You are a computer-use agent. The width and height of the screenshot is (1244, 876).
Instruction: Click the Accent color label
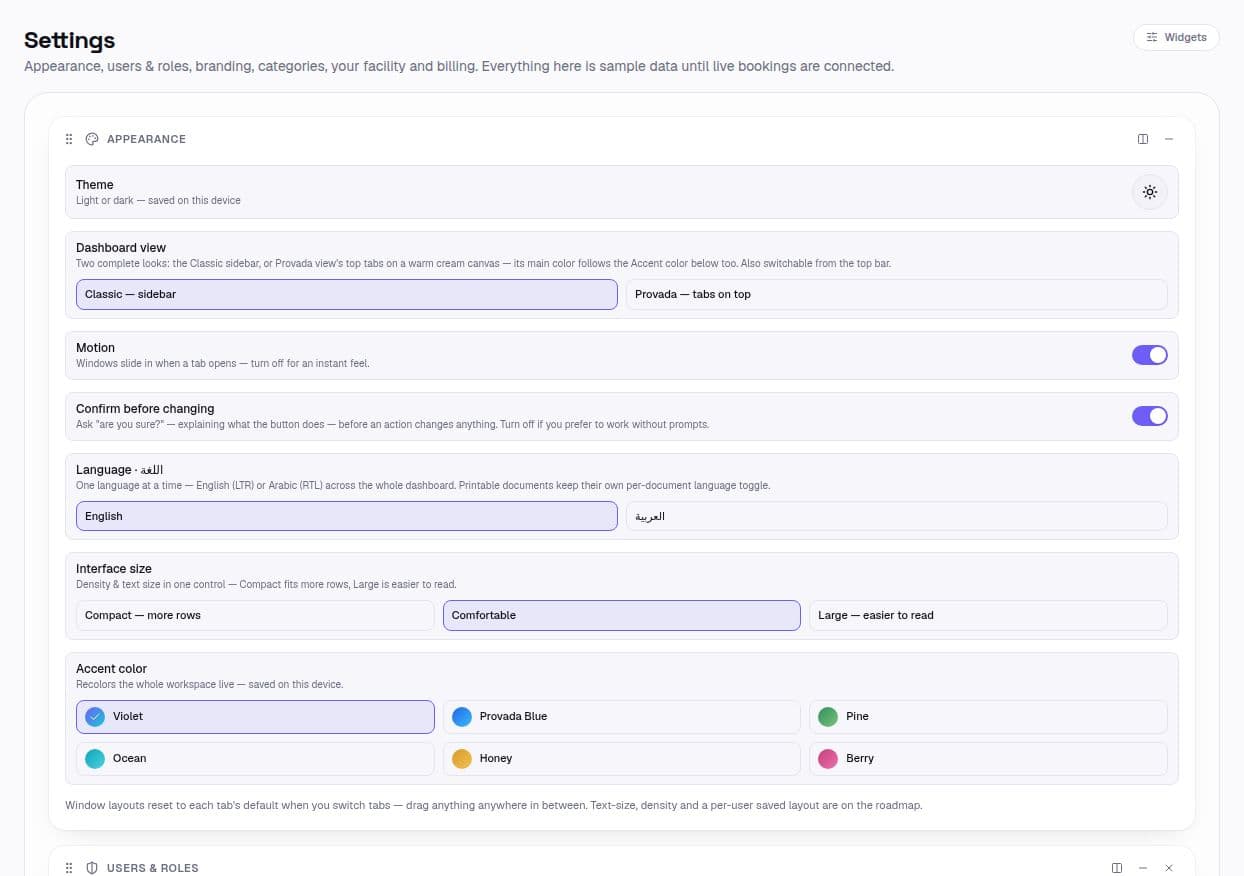point(112,669)
